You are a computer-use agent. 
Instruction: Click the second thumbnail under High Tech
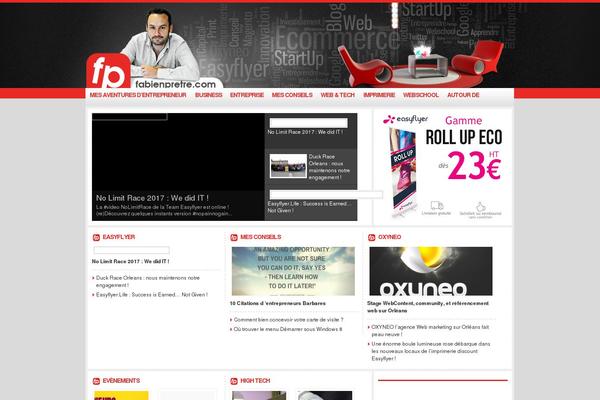pyautogui.click(x=325, y=395)
